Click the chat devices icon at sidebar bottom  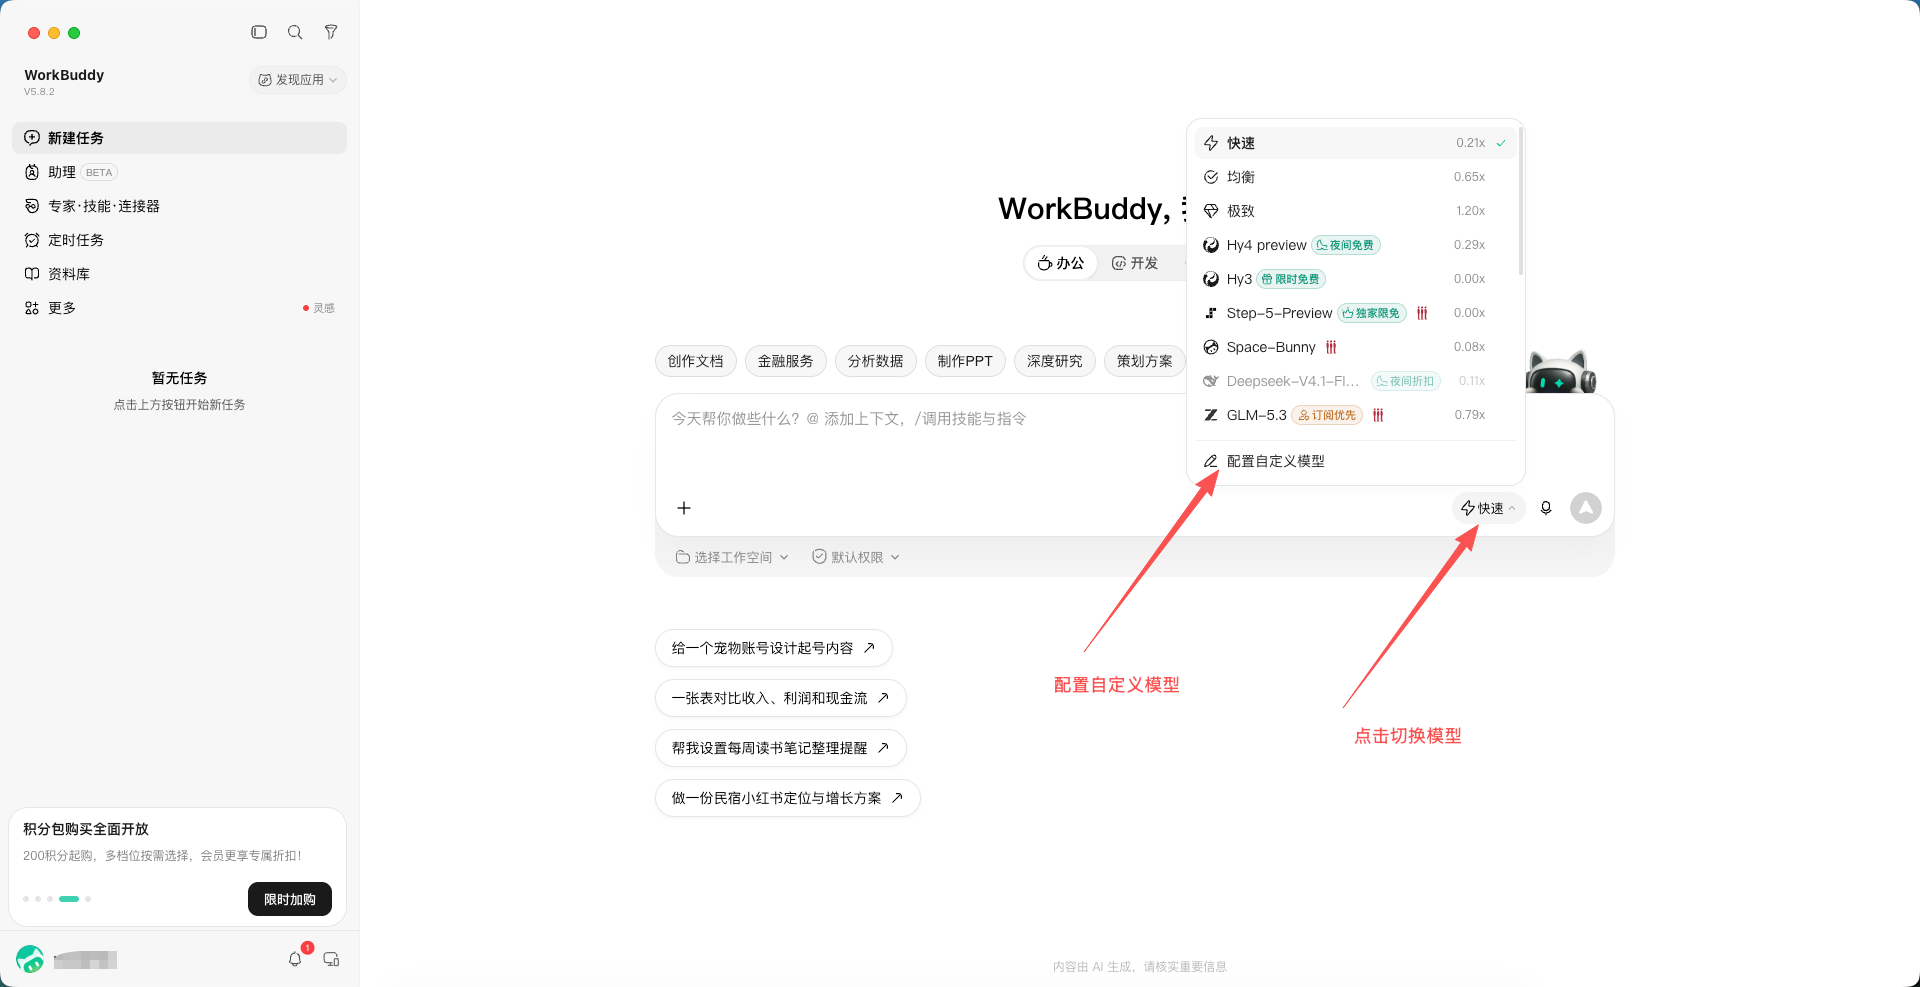tap(331, 959)
